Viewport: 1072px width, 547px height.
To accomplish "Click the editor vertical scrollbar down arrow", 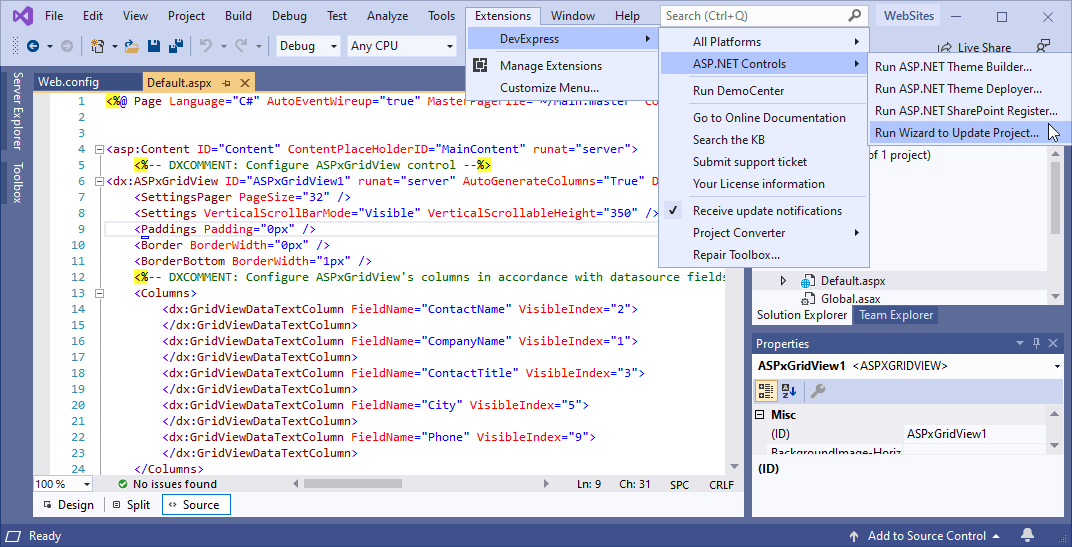I will click(735, 466).
